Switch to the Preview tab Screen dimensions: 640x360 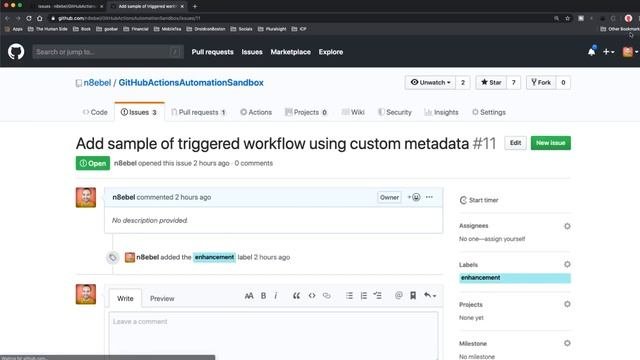(162, 298)
